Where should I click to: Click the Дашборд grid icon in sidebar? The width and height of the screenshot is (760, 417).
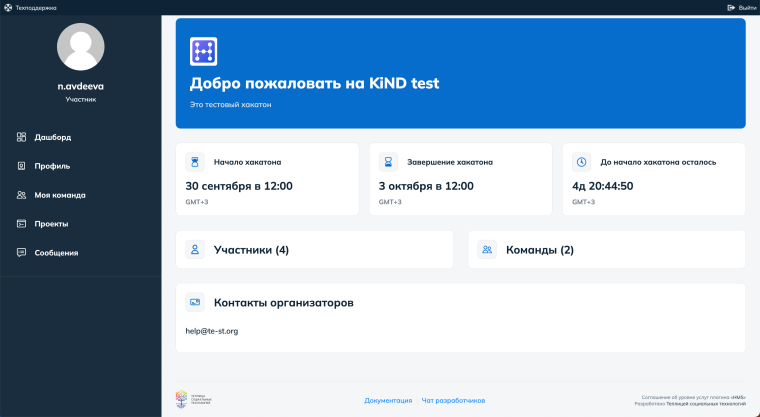point(21,137)
